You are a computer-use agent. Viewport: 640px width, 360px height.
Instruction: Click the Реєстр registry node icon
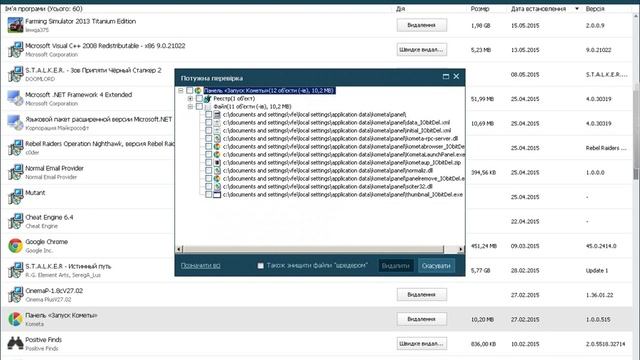[x=208, y=98]
